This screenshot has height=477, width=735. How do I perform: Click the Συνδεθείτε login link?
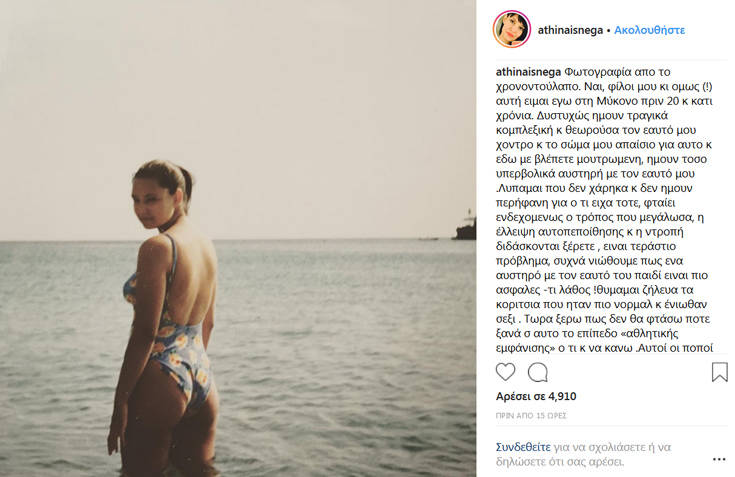(x=523, y=447)
